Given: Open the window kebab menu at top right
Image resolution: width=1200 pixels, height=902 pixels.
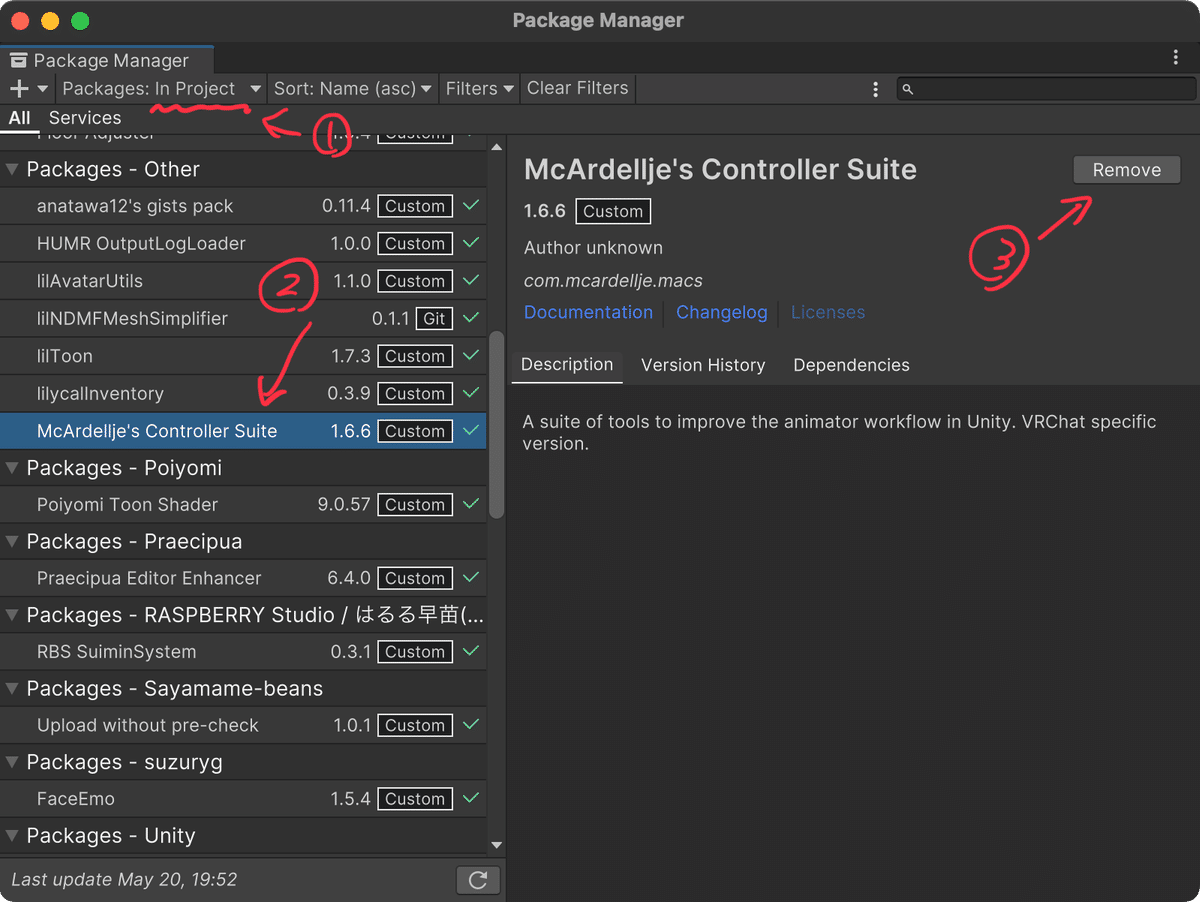Looking at the screenshot, I should (1176, 58).
